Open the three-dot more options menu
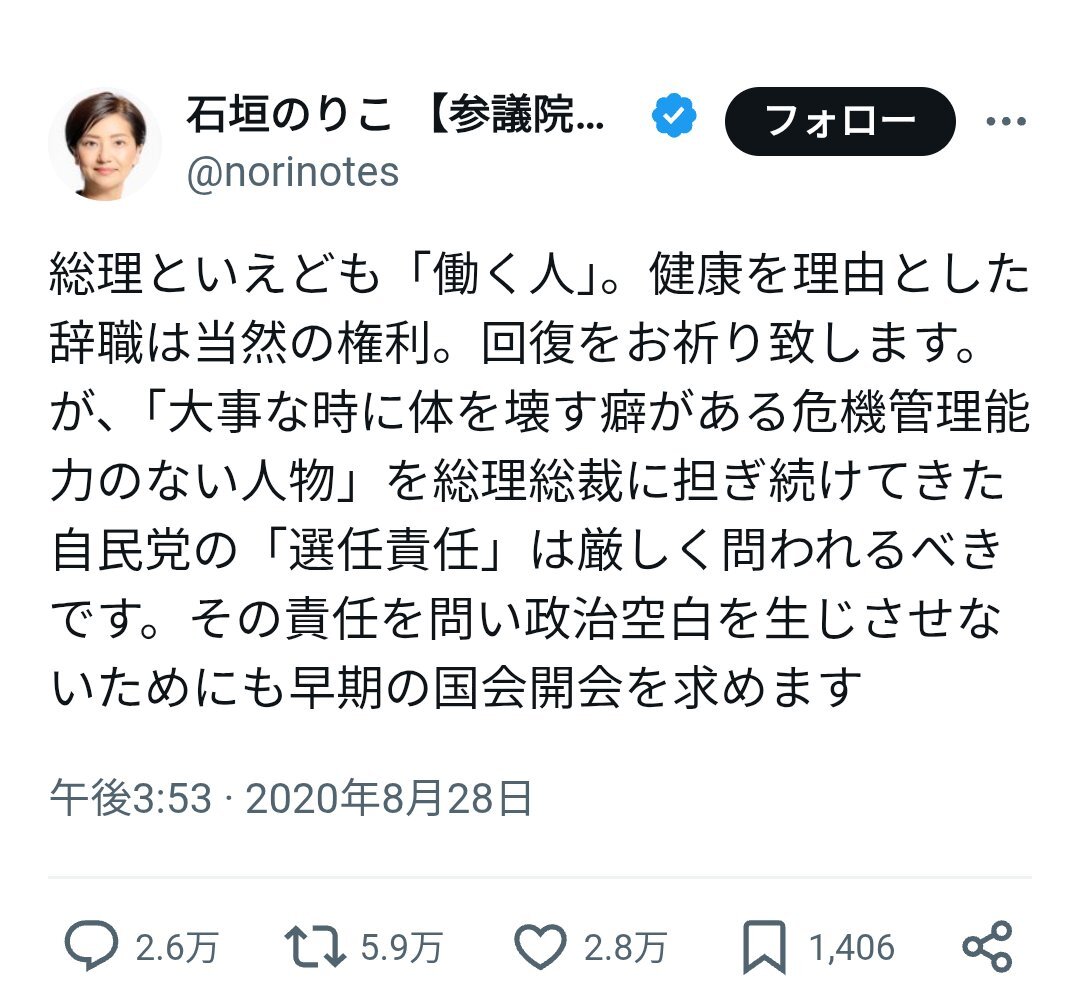Screen dimensions: 1080x989 pyautogui.click(x=1006, y=122)
